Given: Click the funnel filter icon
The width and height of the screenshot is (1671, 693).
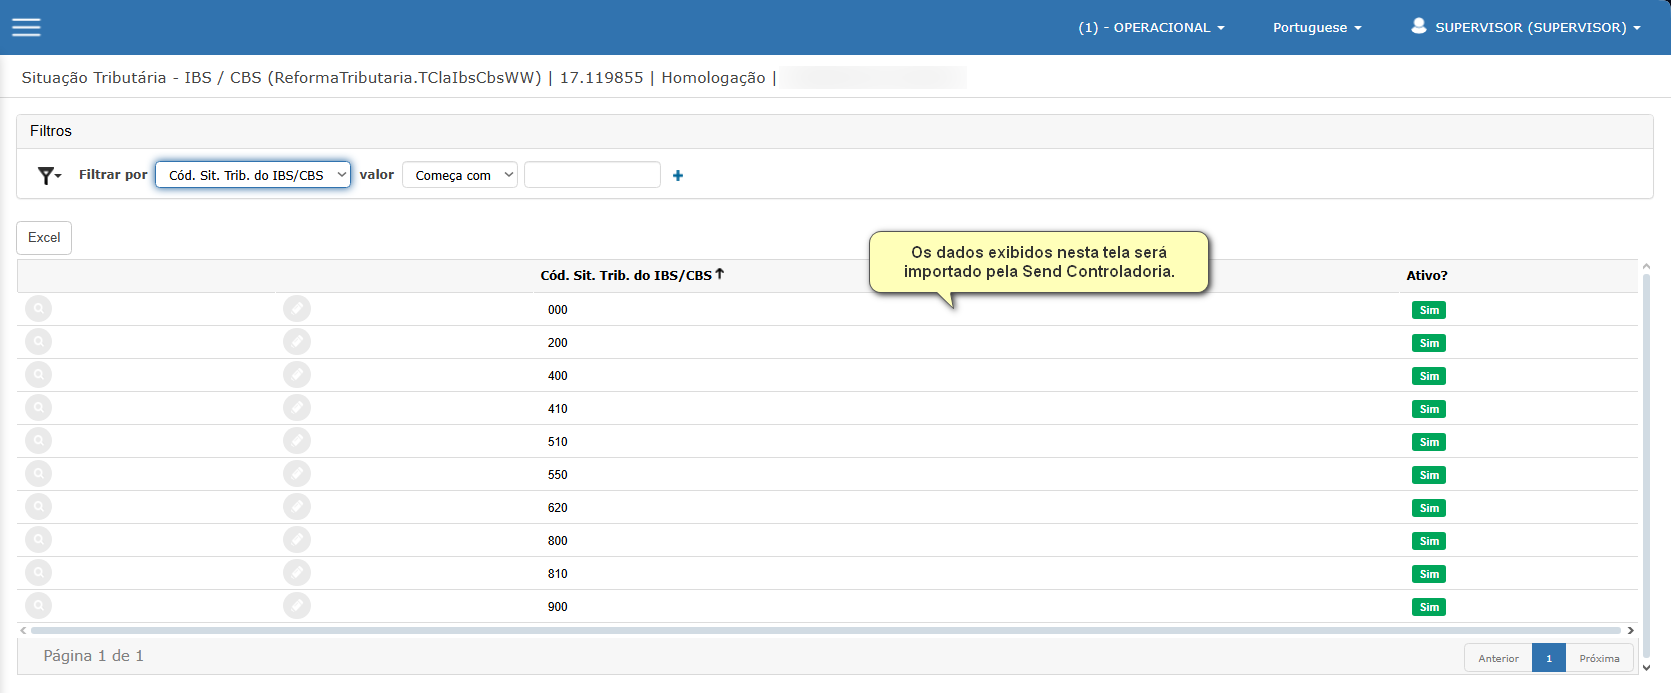Looking at the screenshot, I should (48, 176).
